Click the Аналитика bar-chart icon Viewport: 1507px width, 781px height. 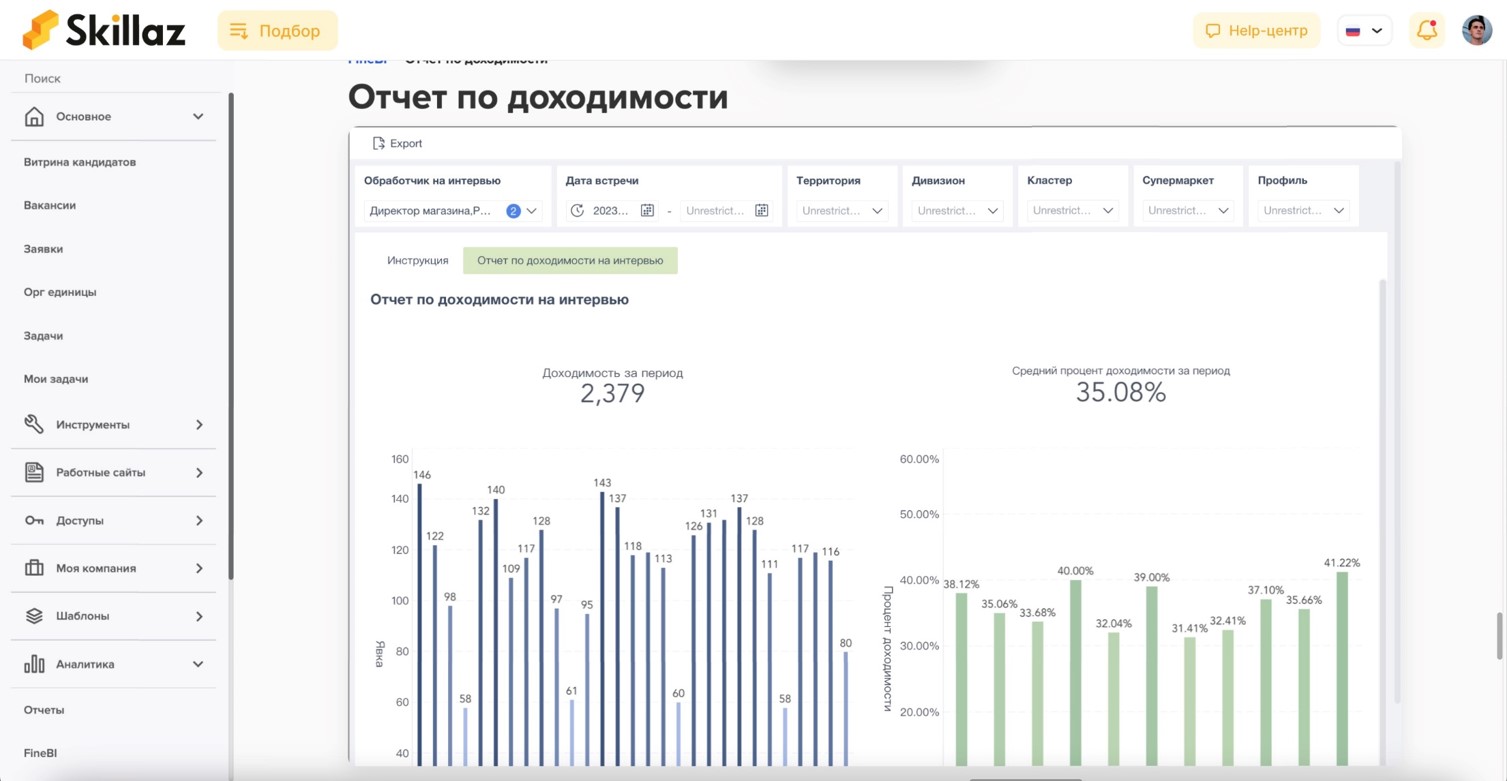tap(33, 663)
